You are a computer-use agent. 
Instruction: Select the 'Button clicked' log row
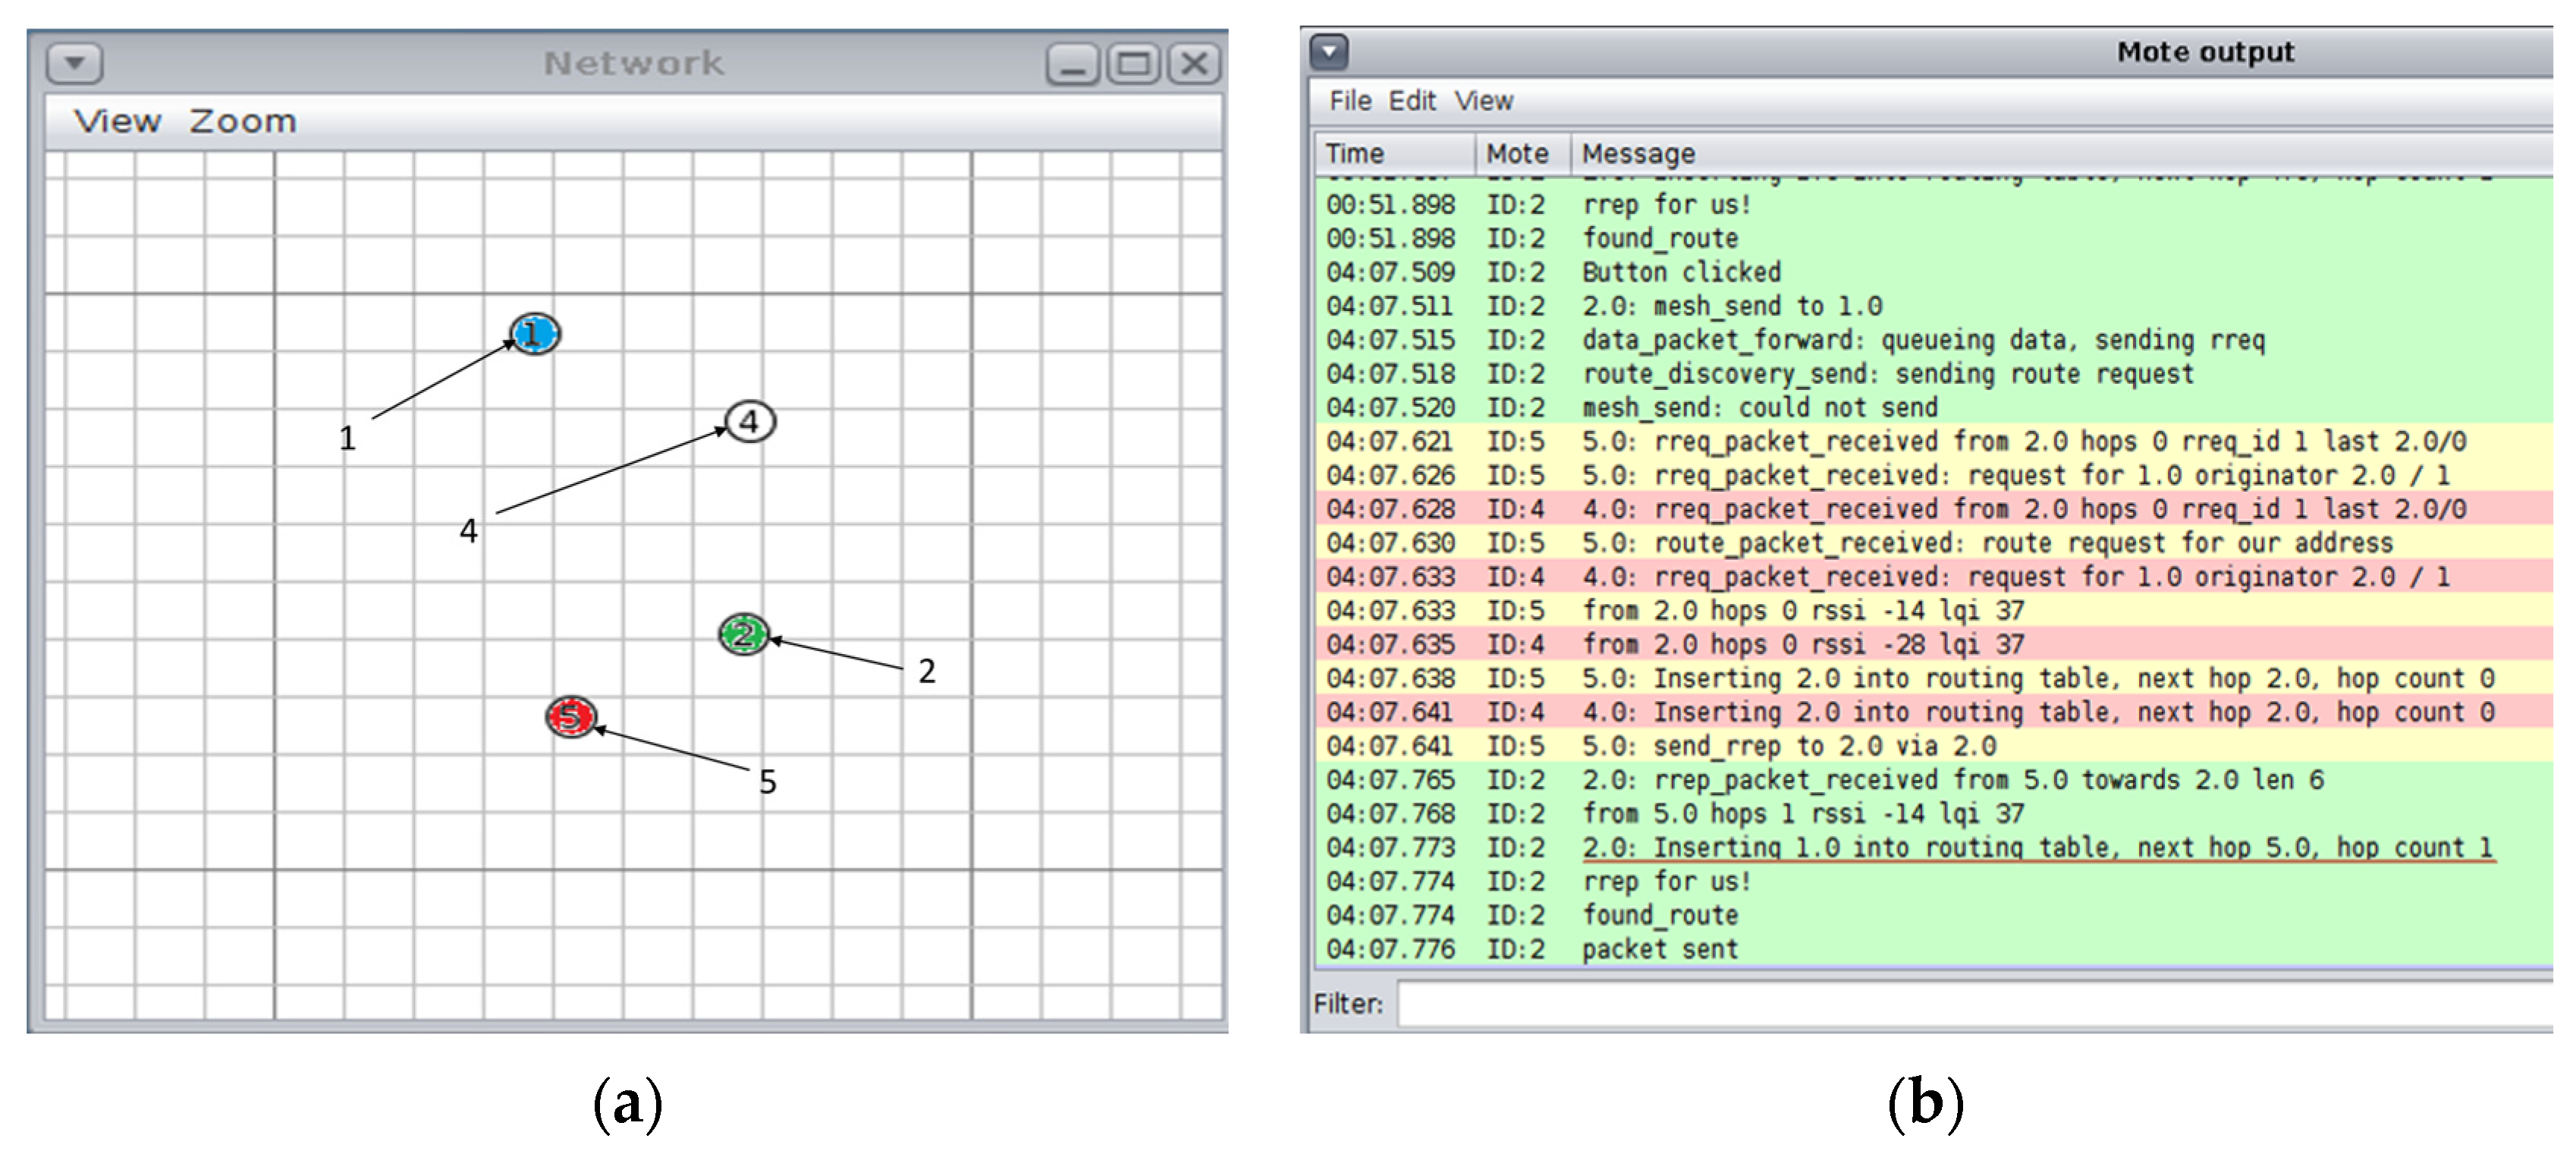point(1680,272)
